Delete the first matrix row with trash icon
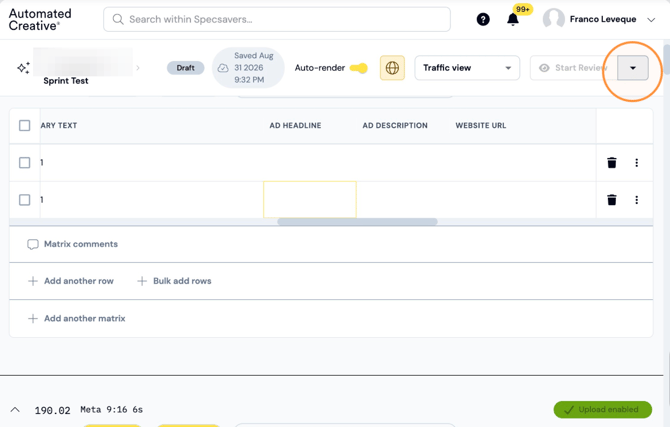Screen dimensions: 670x427 pyautogui.click(x=612, y=162)
